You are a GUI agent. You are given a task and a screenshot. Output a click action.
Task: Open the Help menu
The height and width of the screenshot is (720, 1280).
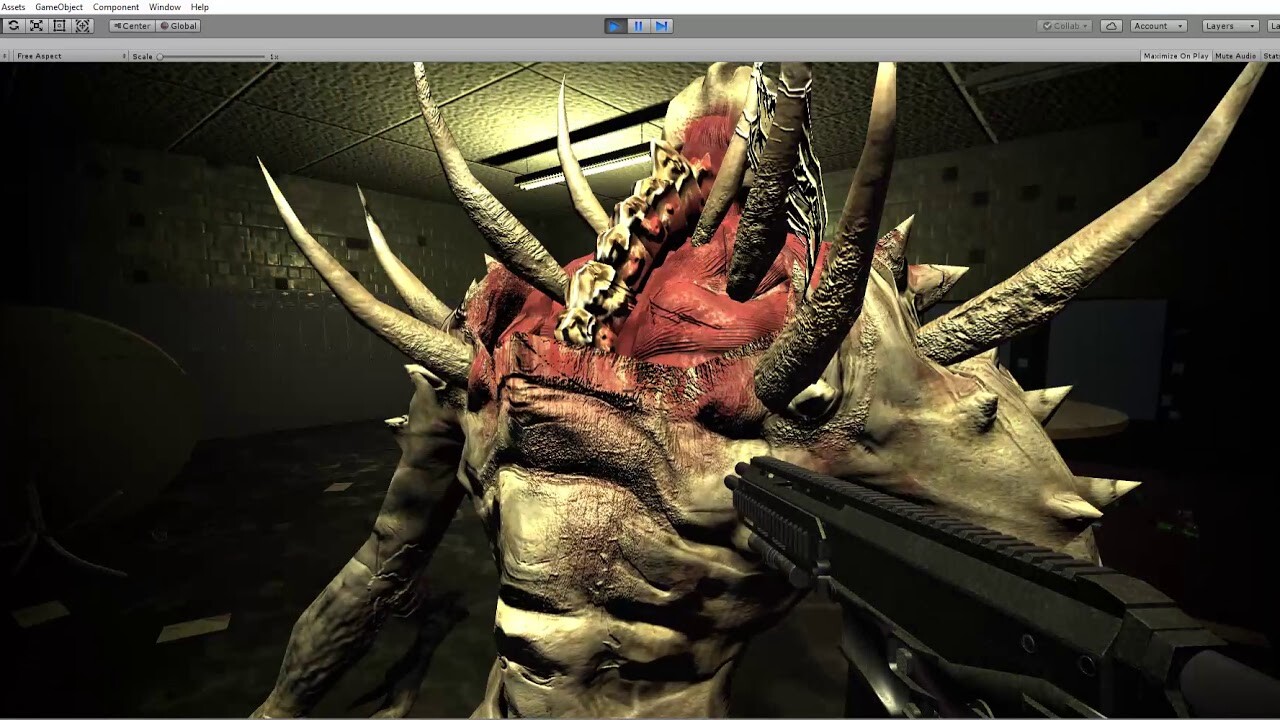click(x=200, y=7)
